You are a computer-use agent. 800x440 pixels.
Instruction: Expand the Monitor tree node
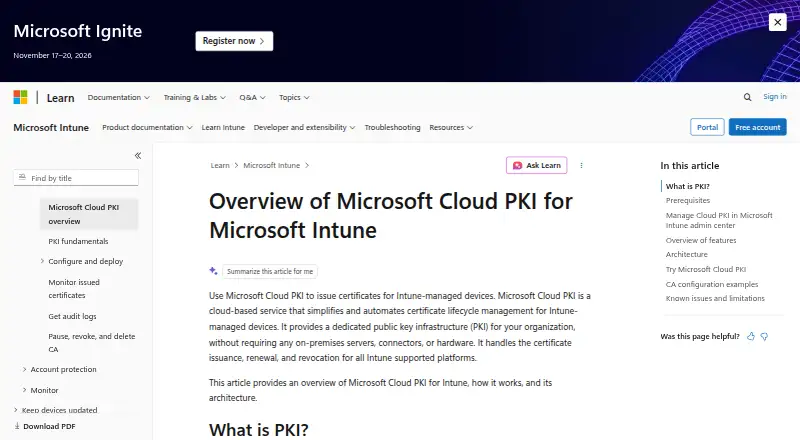pos(24,390)
